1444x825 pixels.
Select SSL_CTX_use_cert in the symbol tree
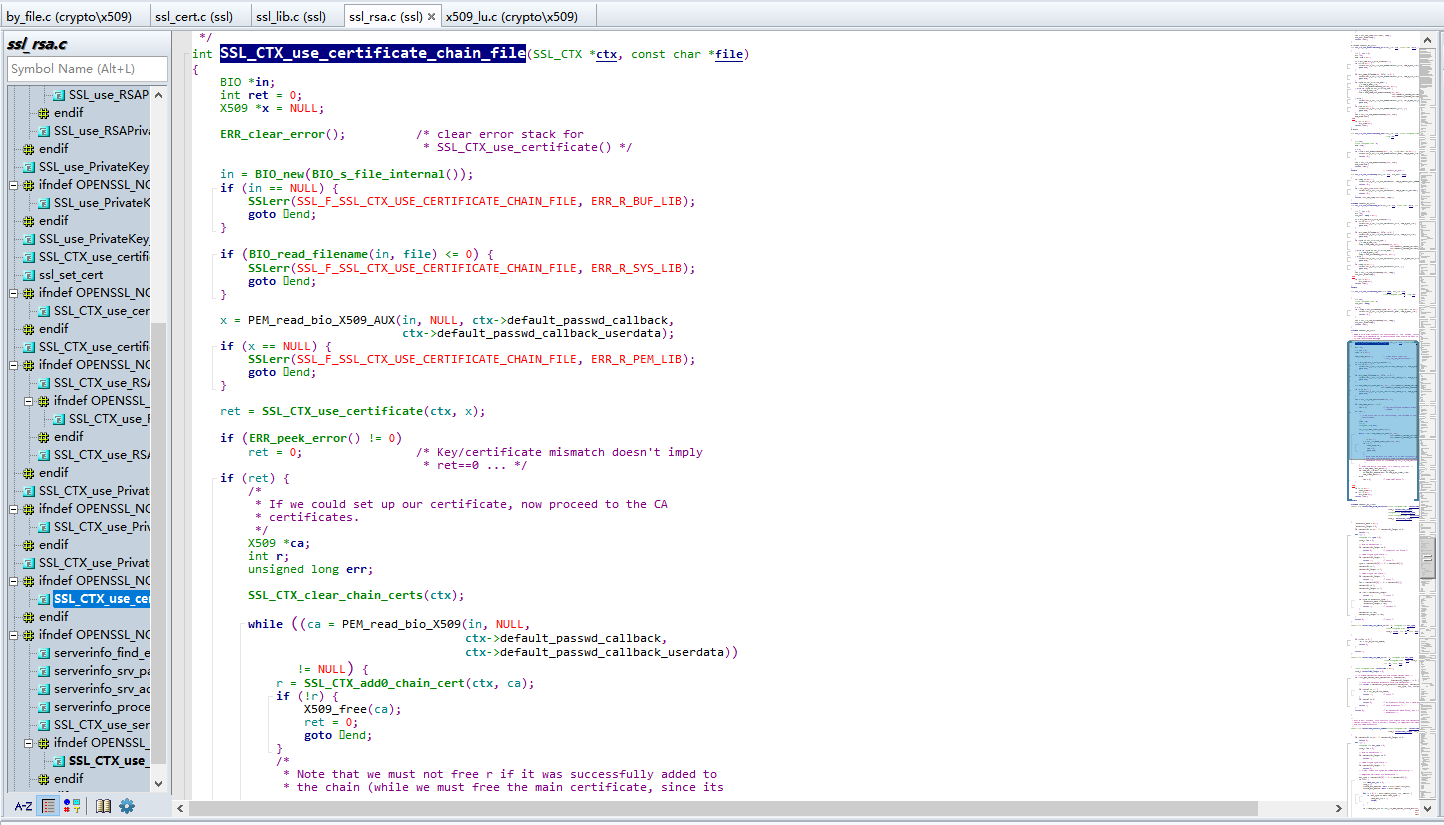coord(100,310)
